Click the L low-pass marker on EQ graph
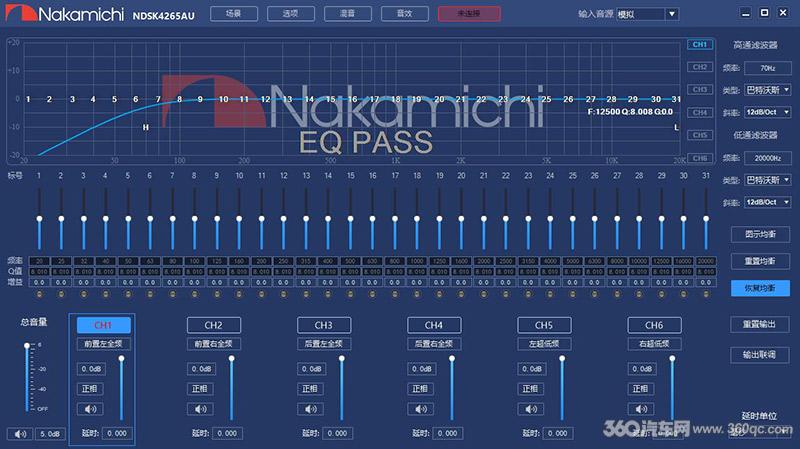800x449 pixels. 677,127
